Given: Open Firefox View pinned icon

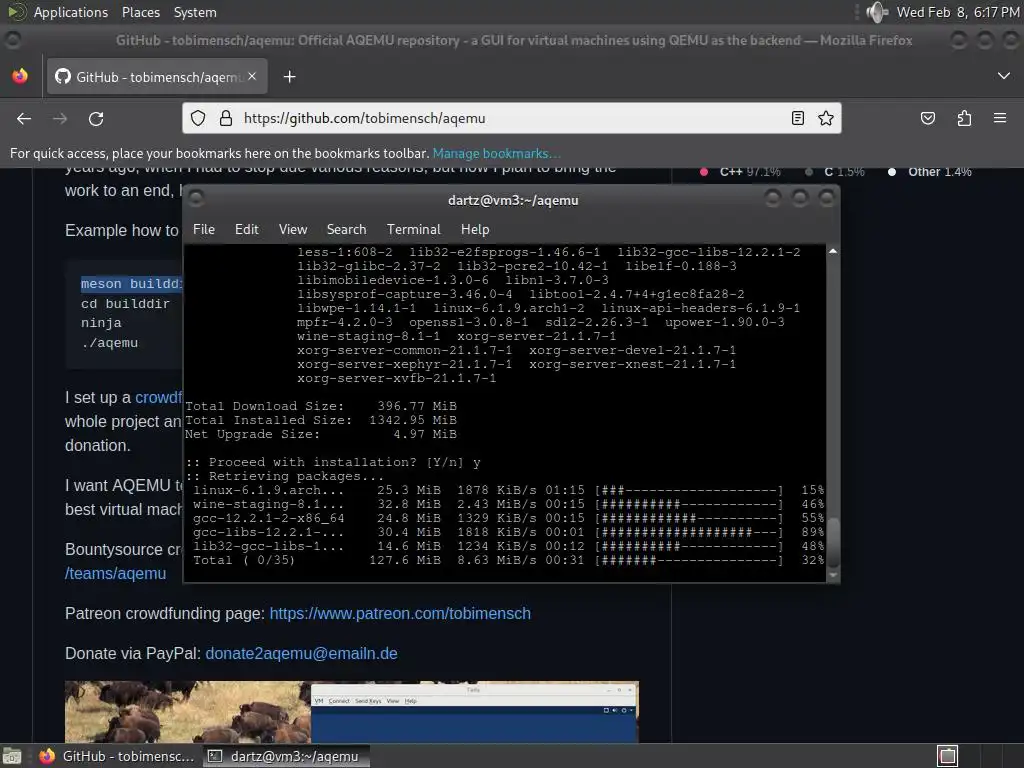Looking at the screenshot, I should click(20, 76).
